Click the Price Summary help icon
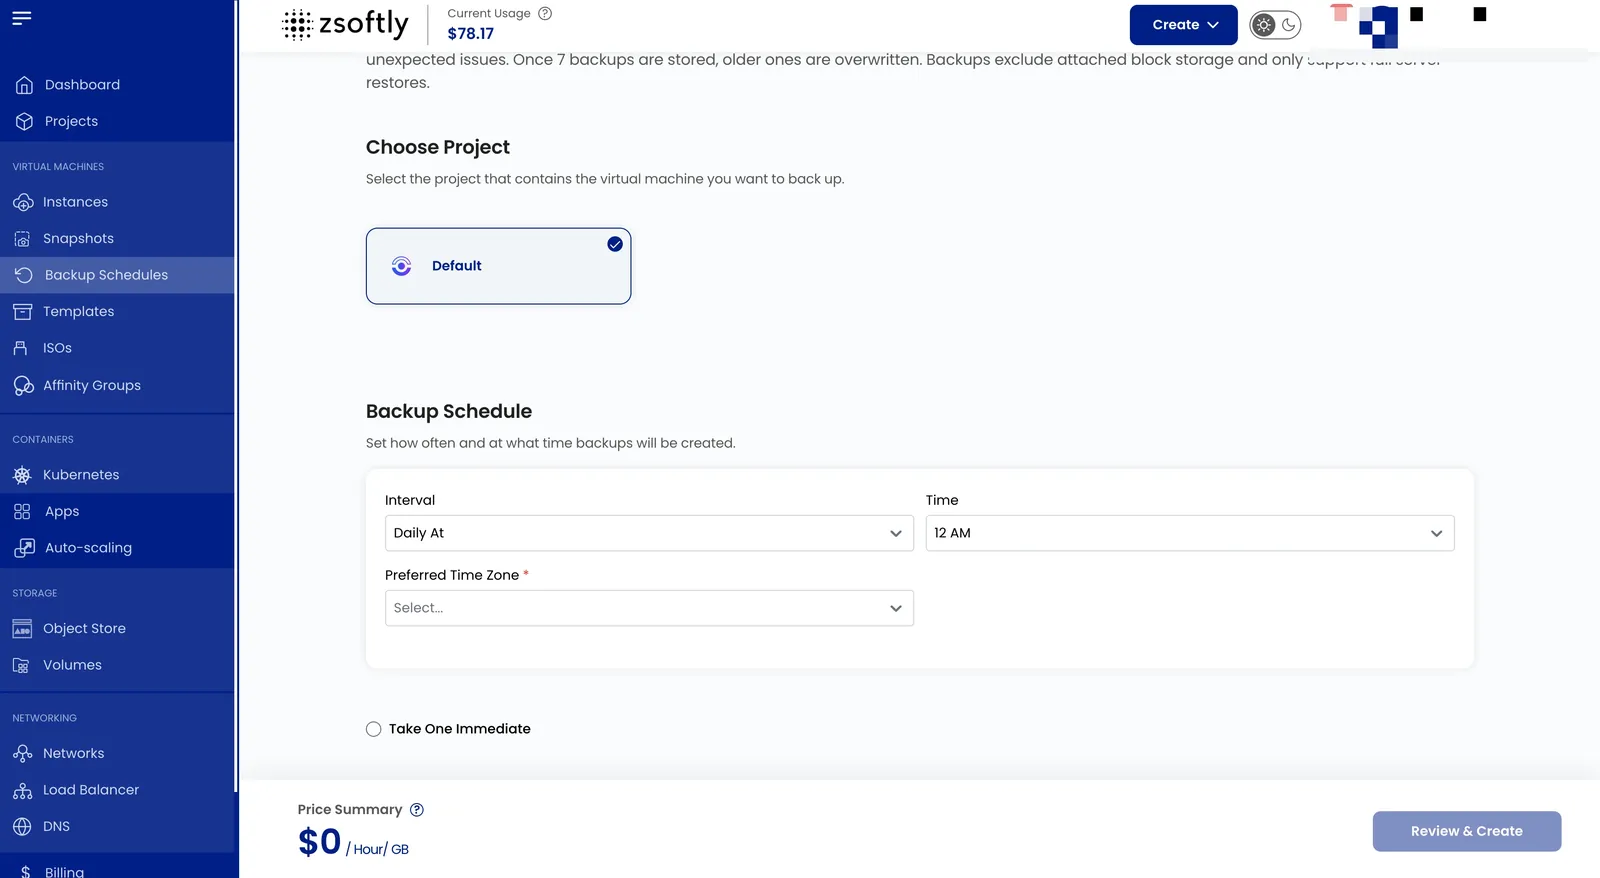This screenshot has width=1600, height=878. click(x=417, y=810)
